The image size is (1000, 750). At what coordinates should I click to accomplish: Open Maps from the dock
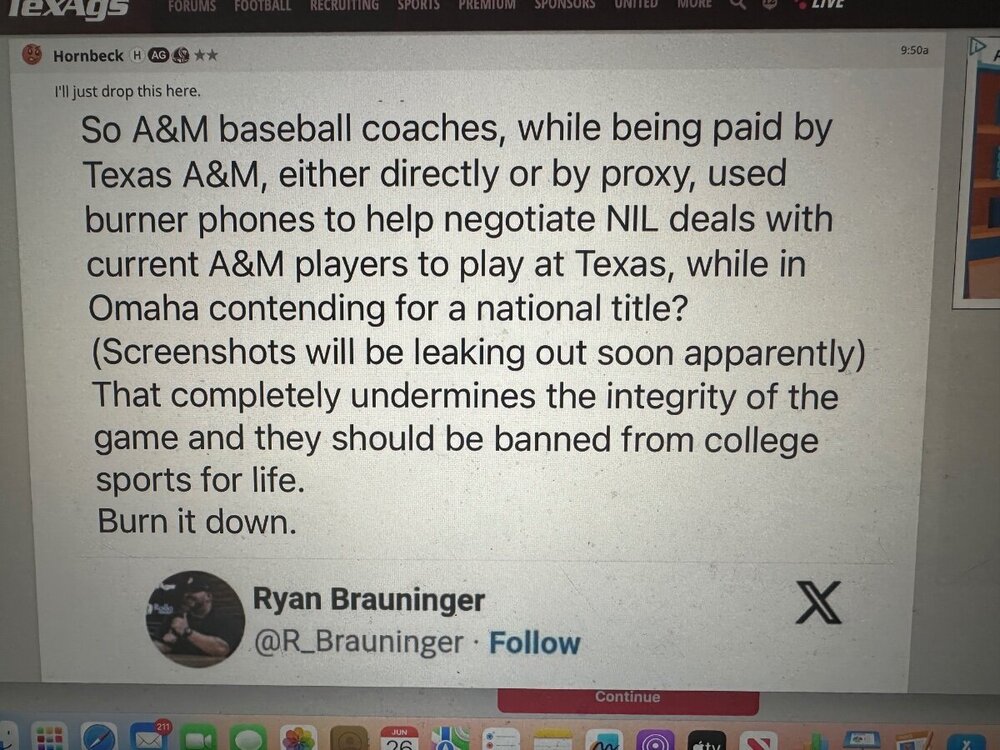pos(449,738)
